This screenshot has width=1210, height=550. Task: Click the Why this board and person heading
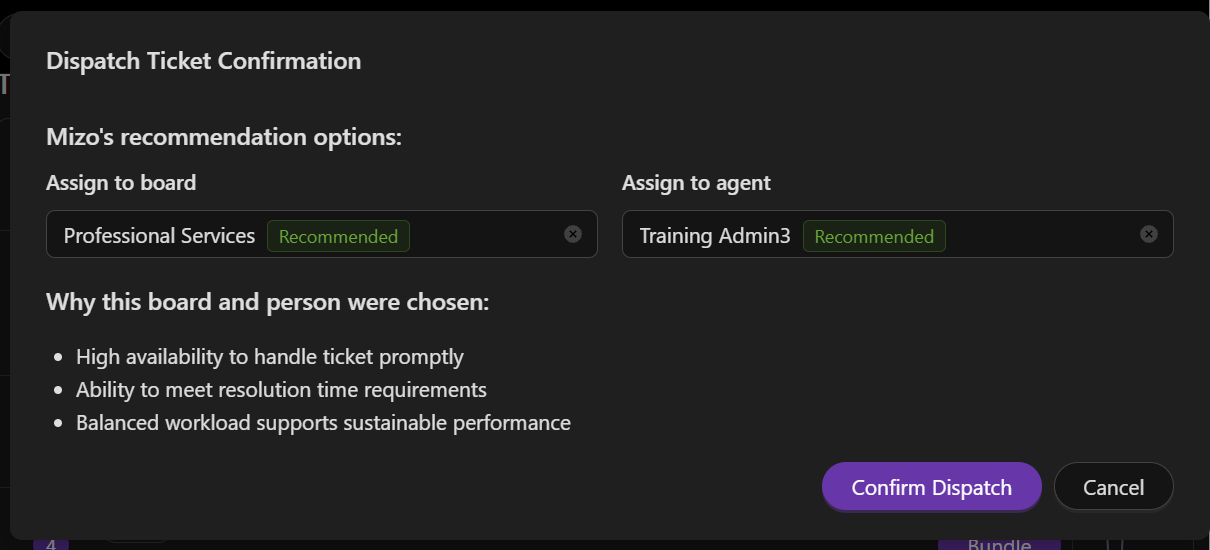click(x=267, y=301)
